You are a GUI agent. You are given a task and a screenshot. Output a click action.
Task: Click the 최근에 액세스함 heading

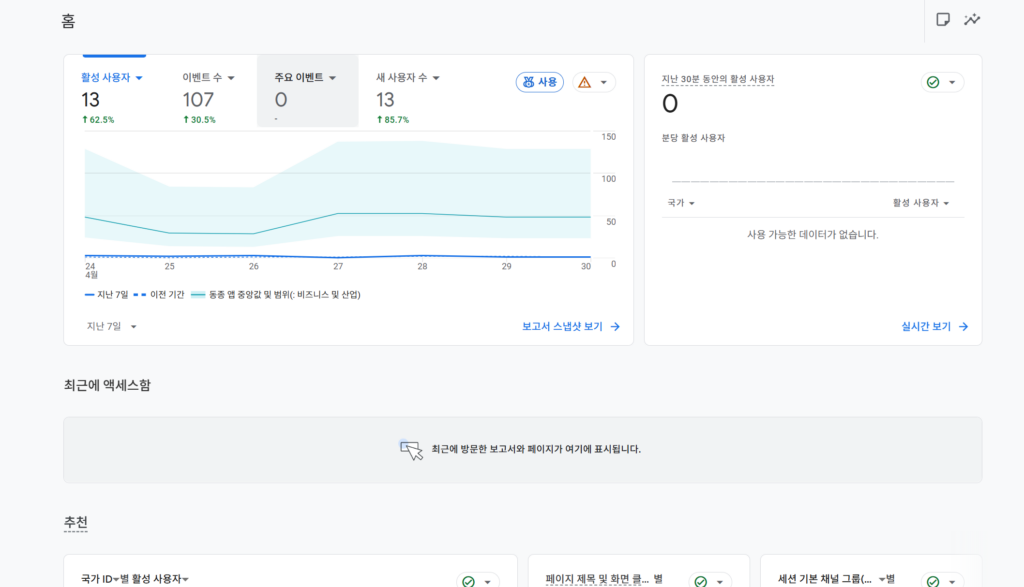[107, 385]
